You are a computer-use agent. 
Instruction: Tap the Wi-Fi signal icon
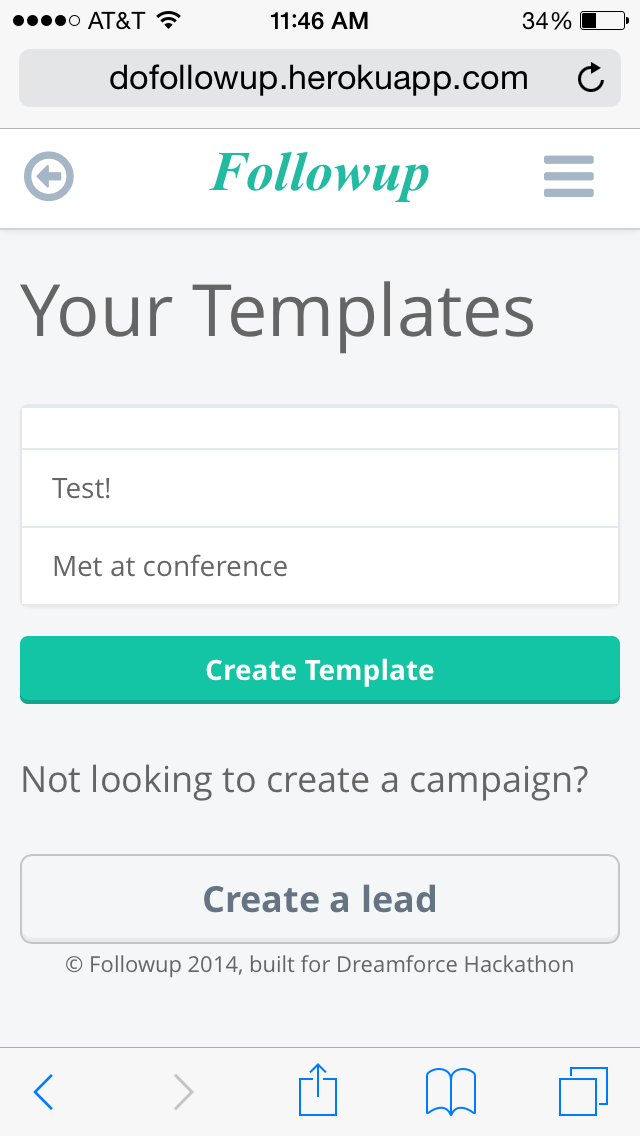(168, 20)
